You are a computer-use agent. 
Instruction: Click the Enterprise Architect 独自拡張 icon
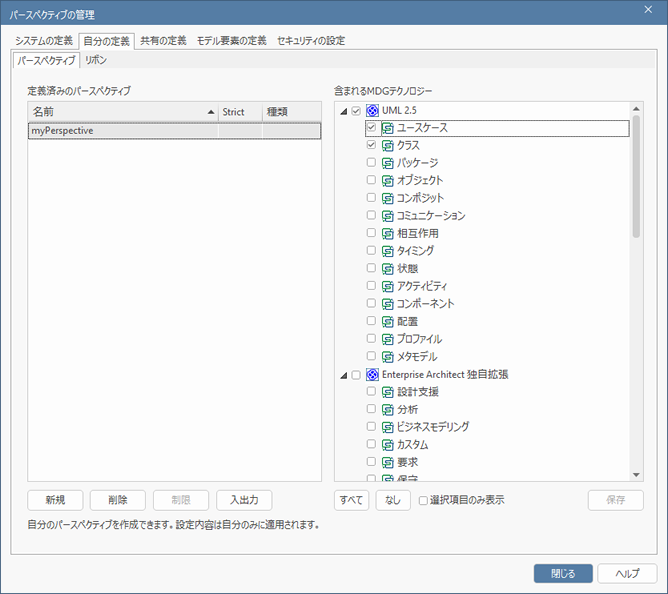tap(372, 375)
